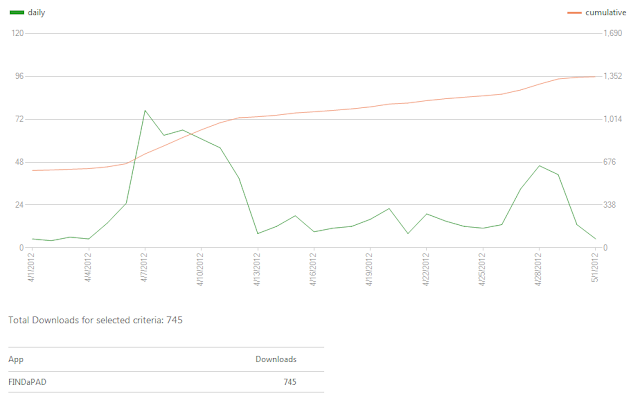Select the 4/1/2012 date axis label
The width and height of the screenshot is (640, 405).
click(x=32, y=268)
